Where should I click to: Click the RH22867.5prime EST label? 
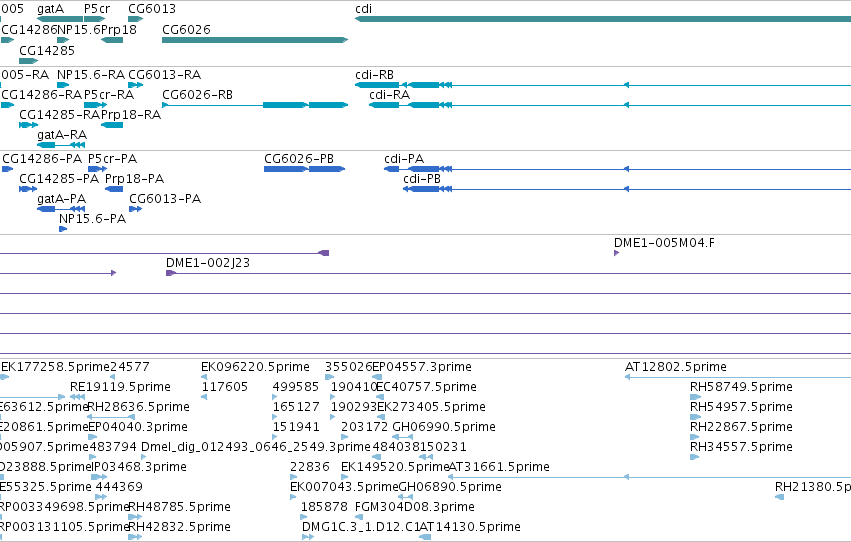point(741,427)
